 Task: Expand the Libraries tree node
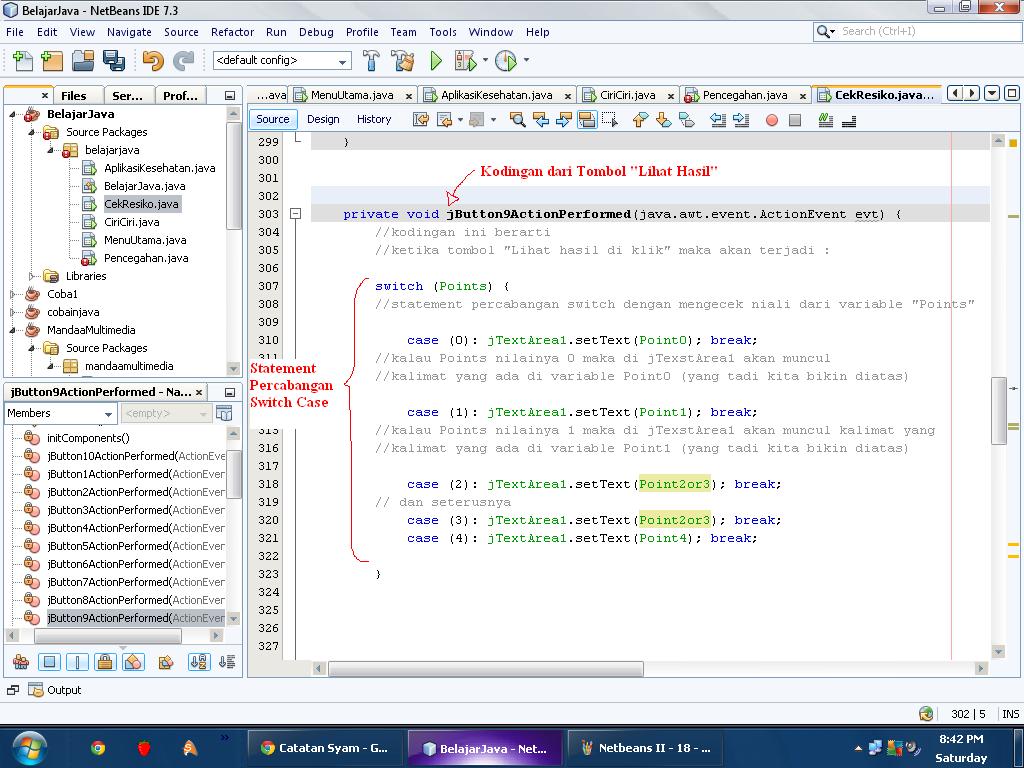tap(33, 276)
